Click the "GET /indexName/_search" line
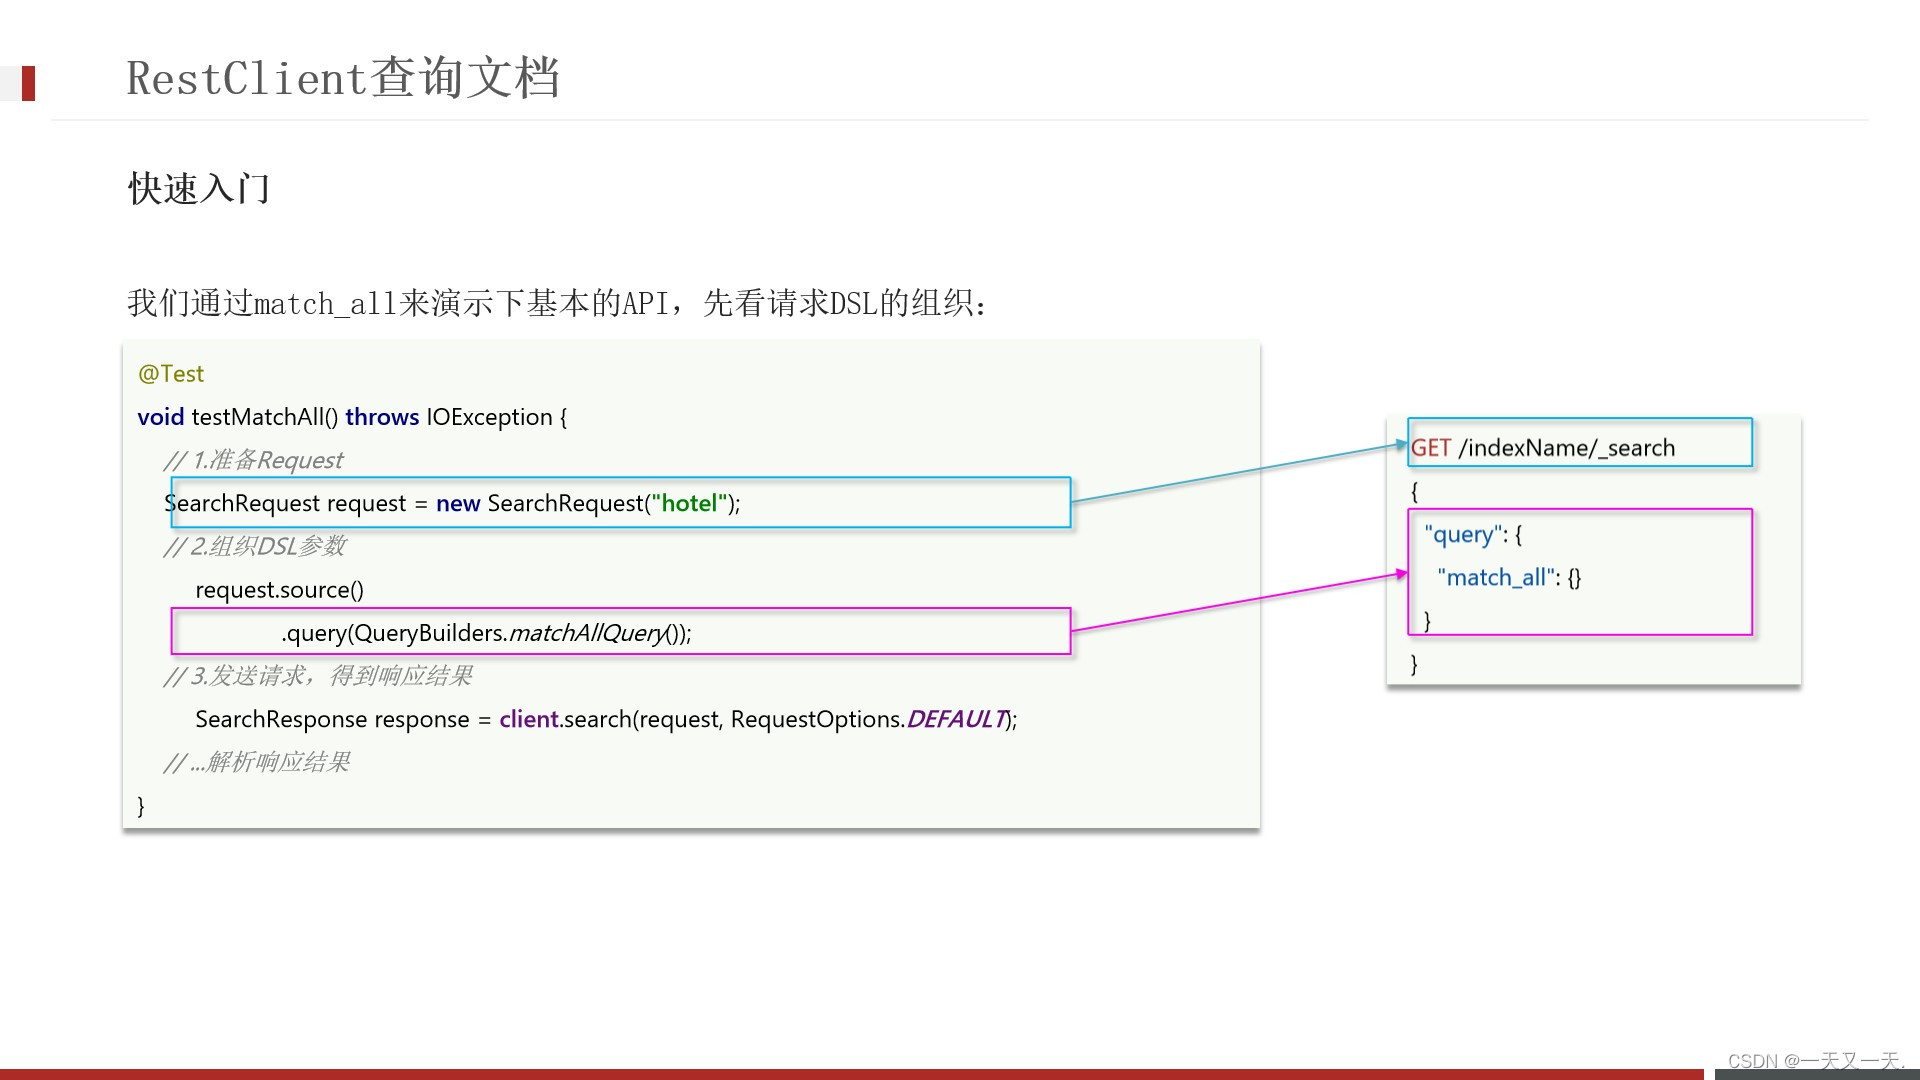Image resolution: width=1920 pixels, height=1080 pixels. click(x=1543, y=448)
